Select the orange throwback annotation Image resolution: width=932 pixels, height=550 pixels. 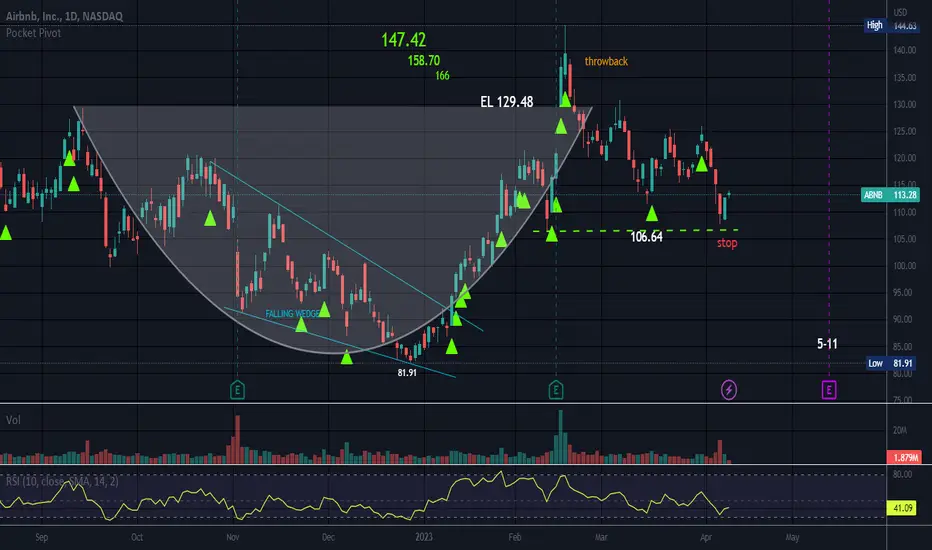[x=606, y=61]
